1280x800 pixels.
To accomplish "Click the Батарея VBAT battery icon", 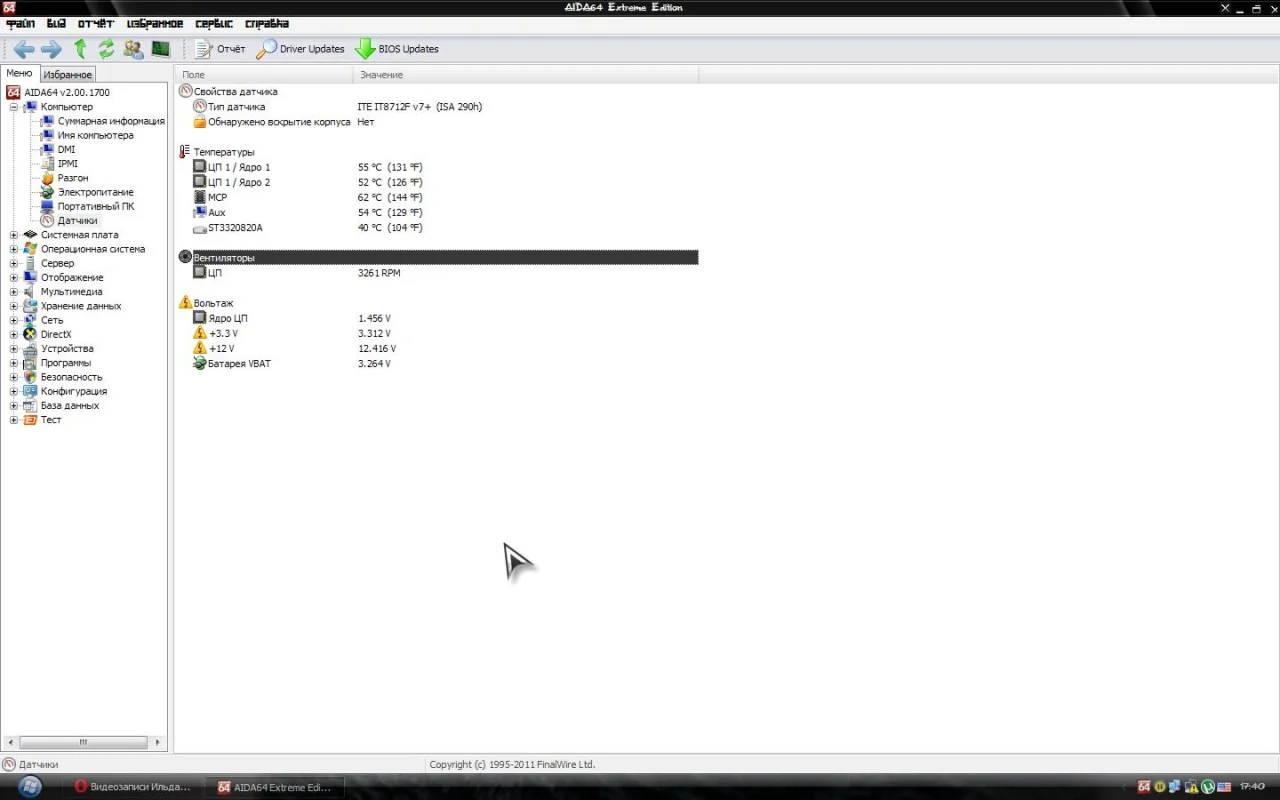I will click(x=200, y=364).
